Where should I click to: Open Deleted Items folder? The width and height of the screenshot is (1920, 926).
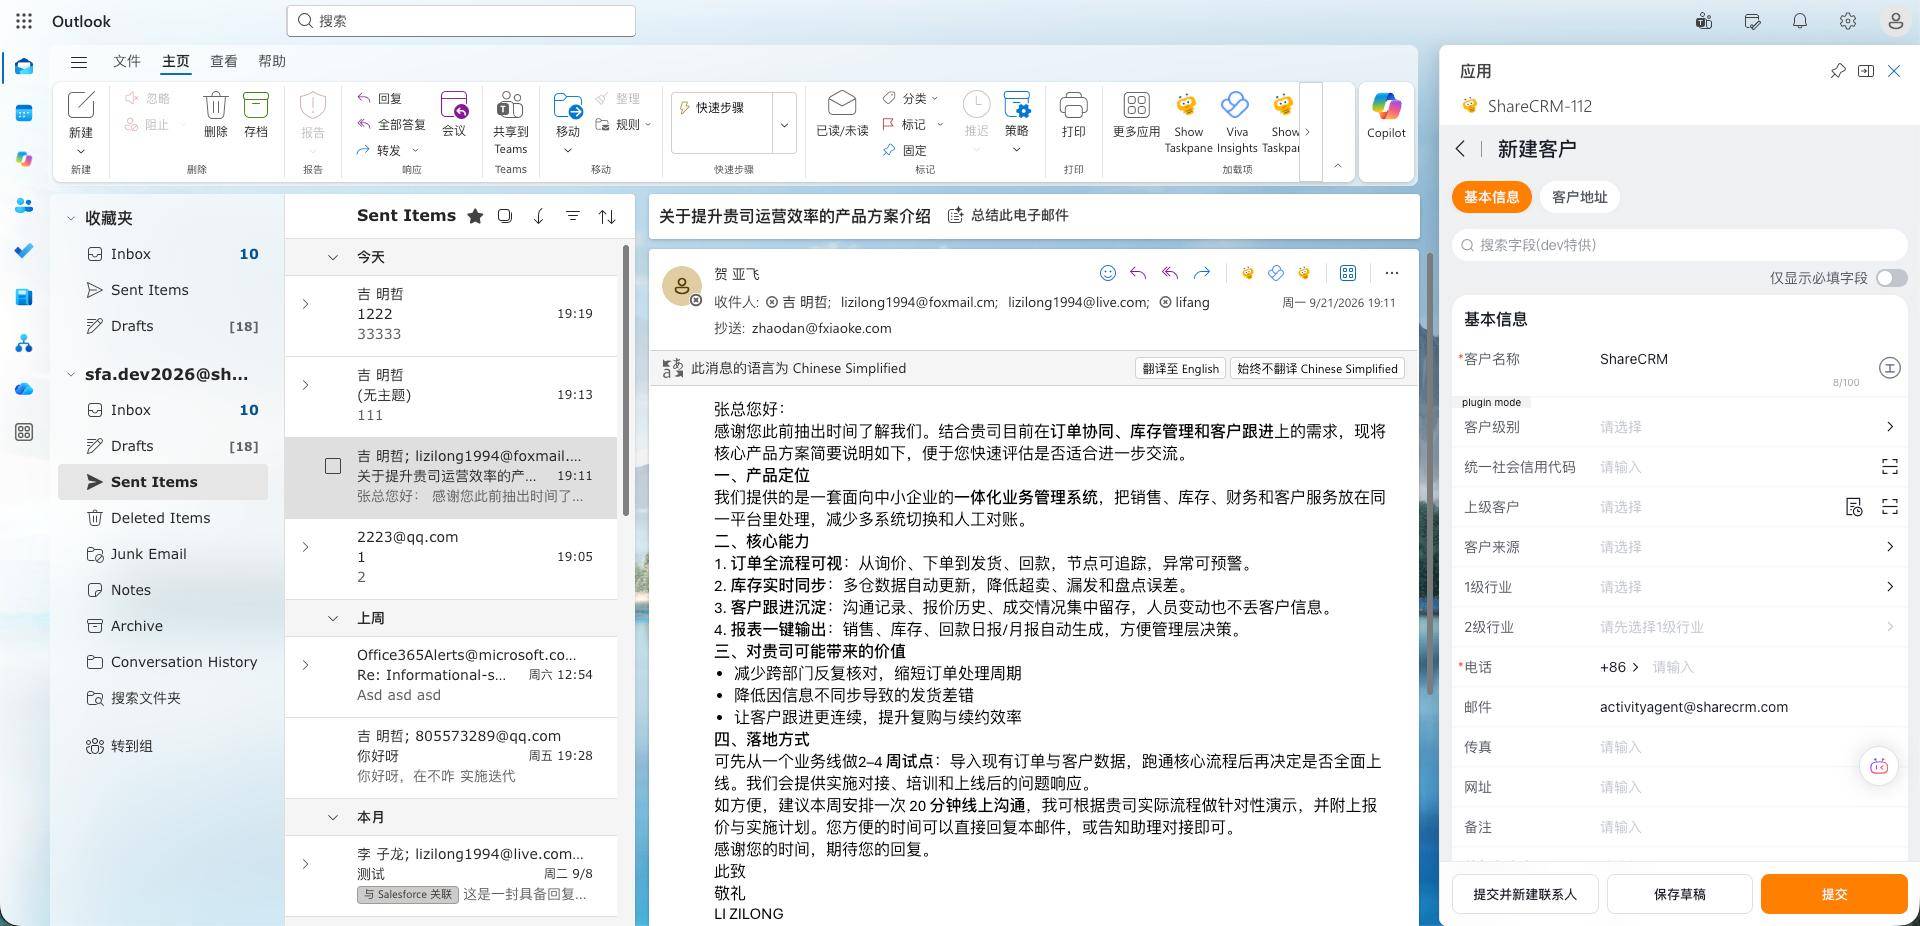[160, 518]
